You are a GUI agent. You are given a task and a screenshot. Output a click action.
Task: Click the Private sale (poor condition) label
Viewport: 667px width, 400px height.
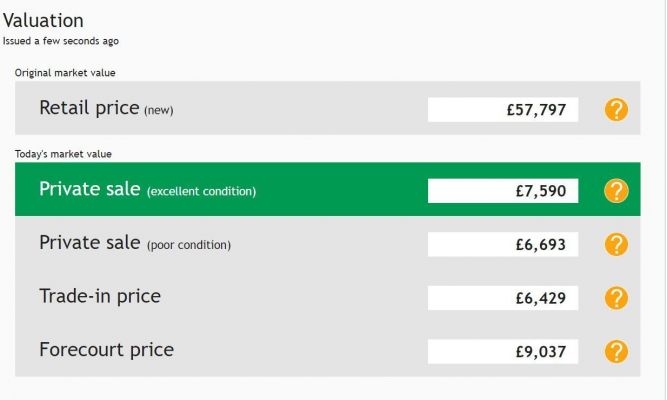tap(135, 243)
